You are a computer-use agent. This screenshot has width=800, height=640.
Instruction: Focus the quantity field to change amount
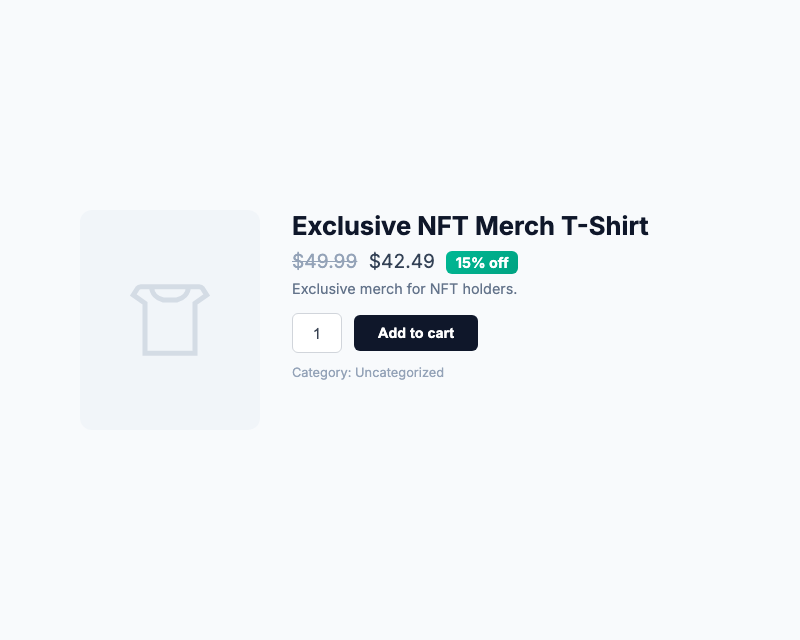click(x=317, y=332)
